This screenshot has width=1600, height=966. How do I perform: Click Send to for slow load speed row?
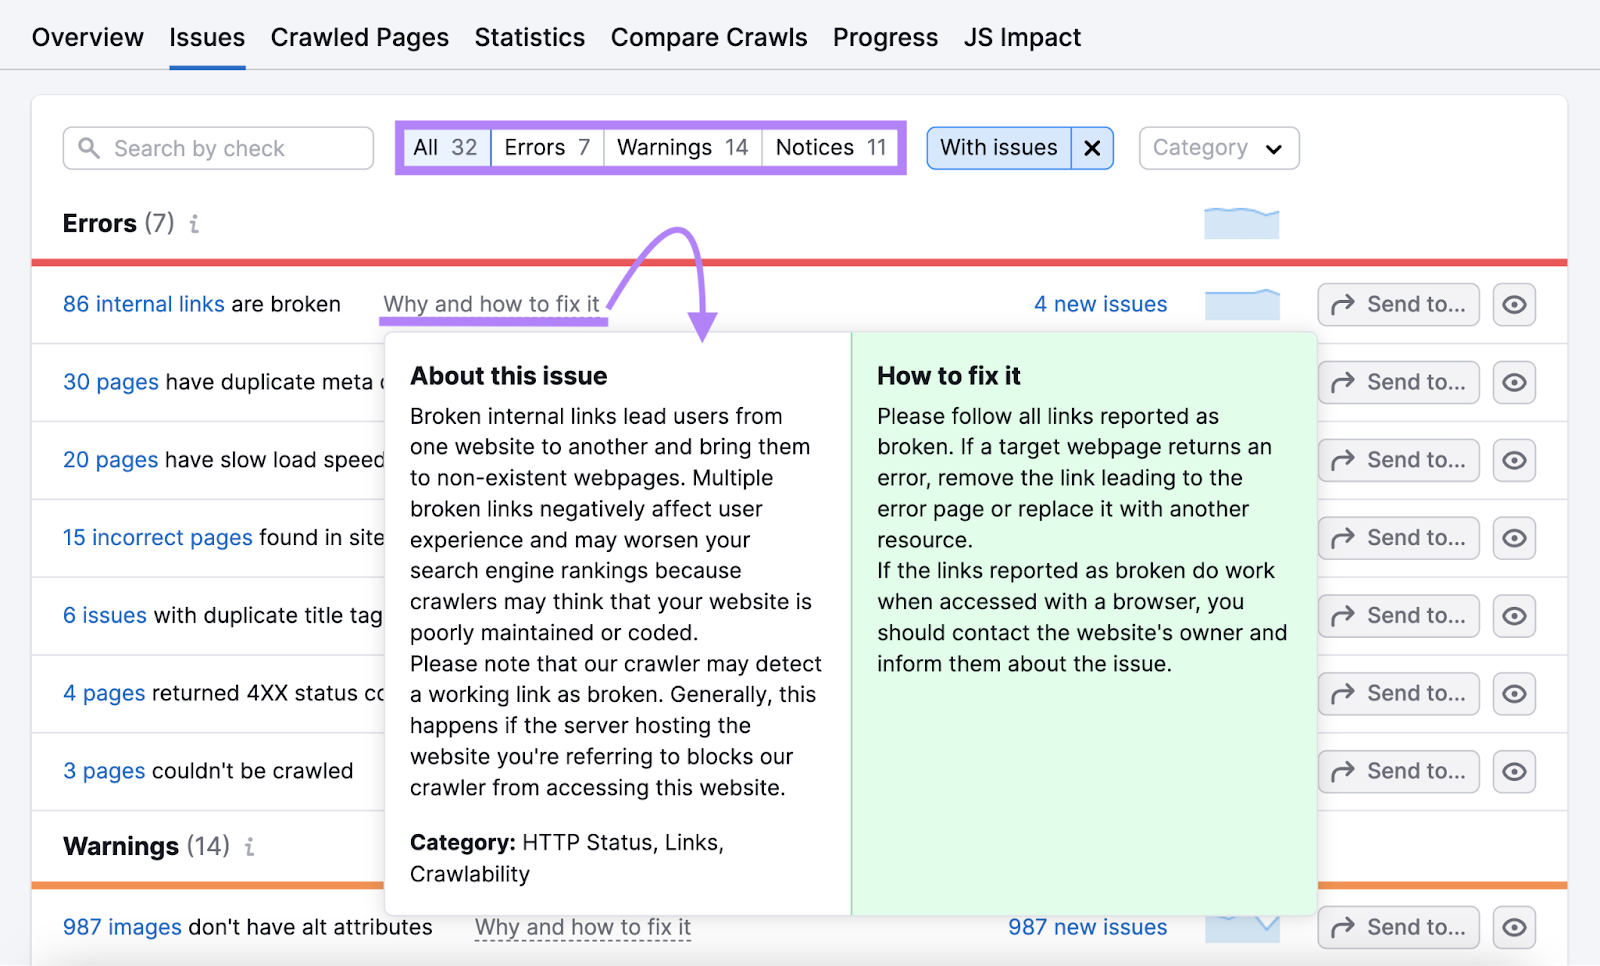pos(1398,460)
